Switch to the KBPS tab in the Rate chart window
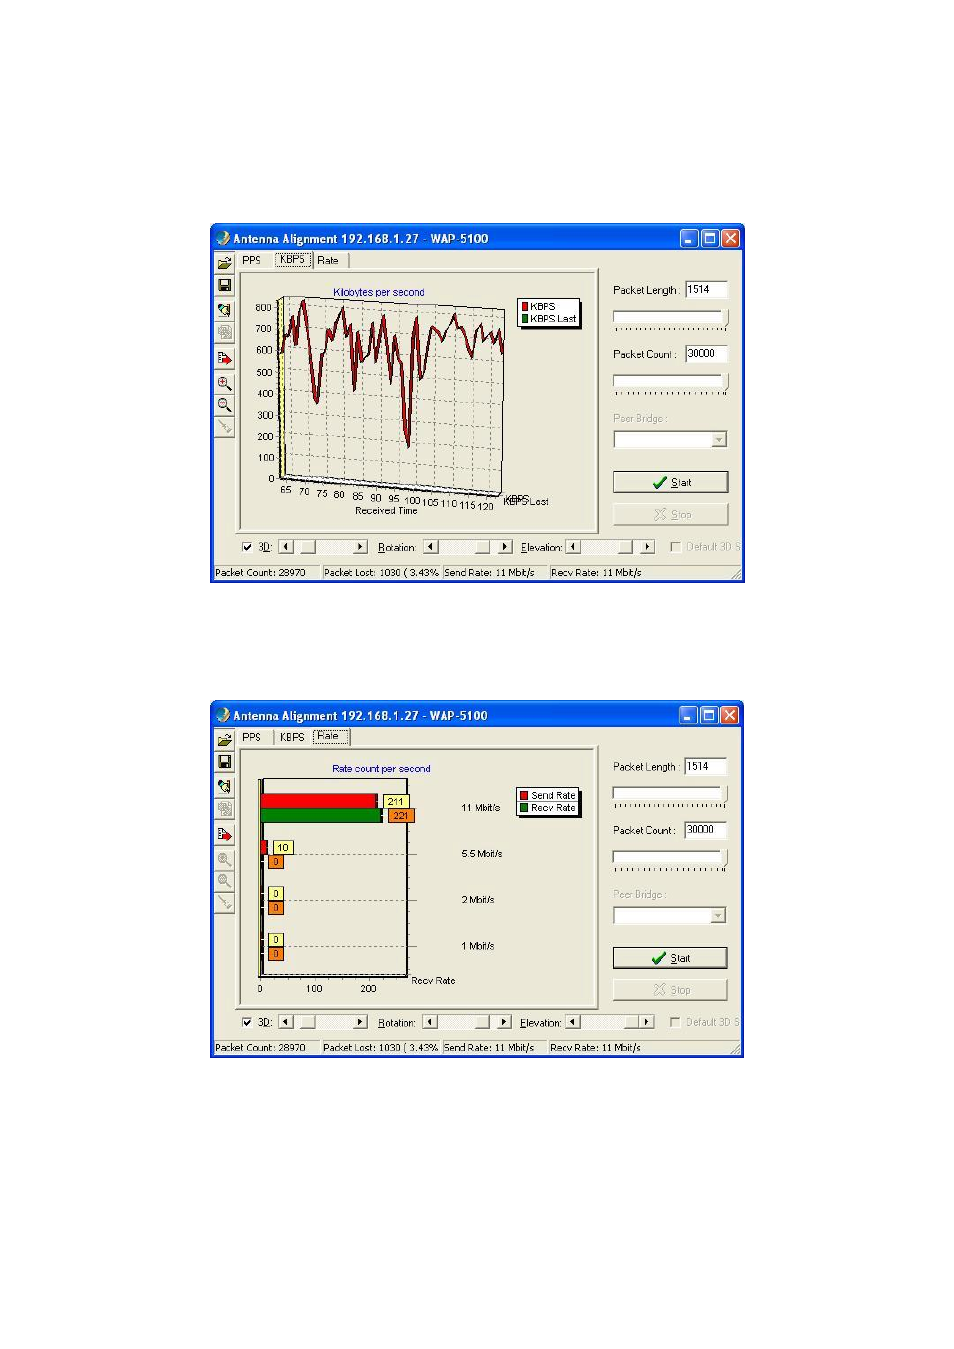 coord(292,737)
